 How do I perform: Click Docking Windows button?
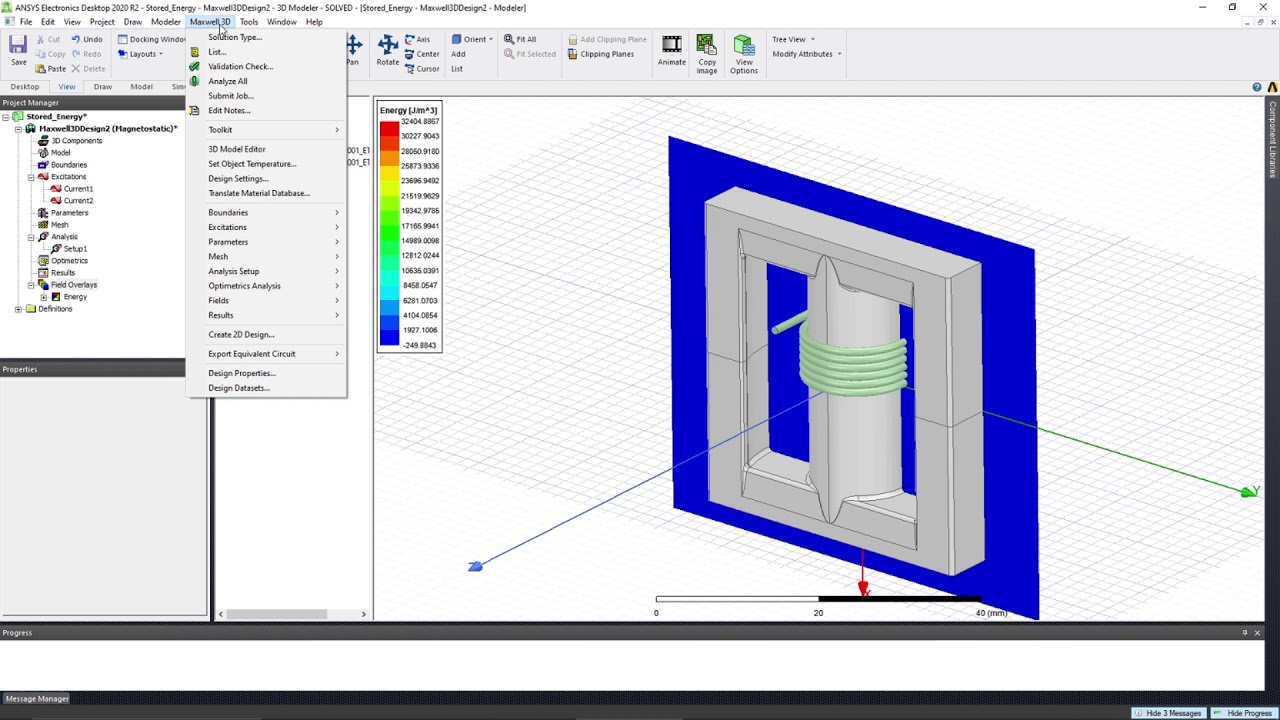pyautogui.click(x=152, y=39)
